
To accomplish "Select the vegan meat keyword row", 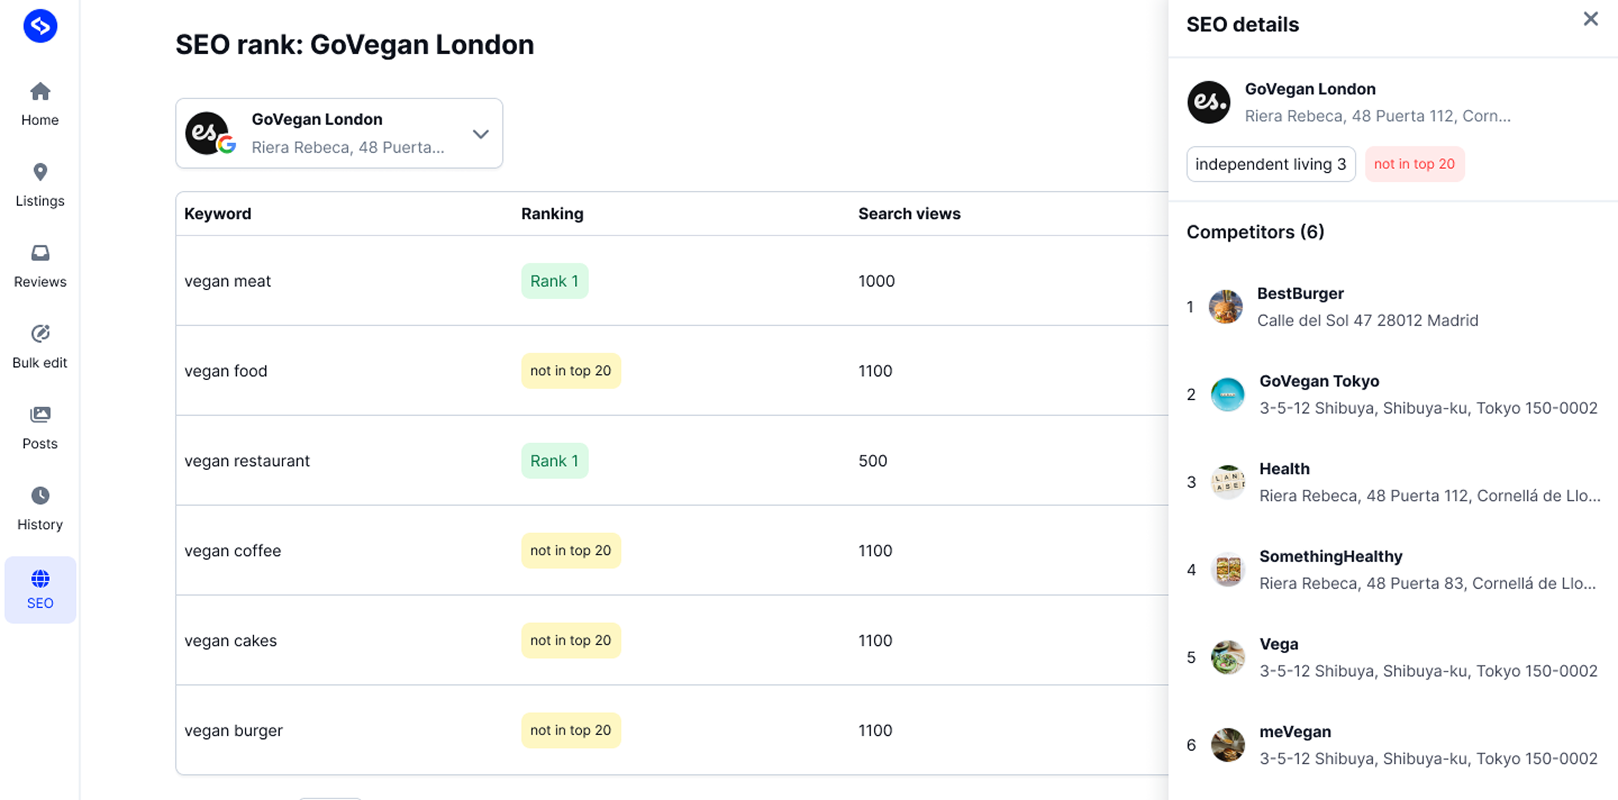I will (228, 281).
